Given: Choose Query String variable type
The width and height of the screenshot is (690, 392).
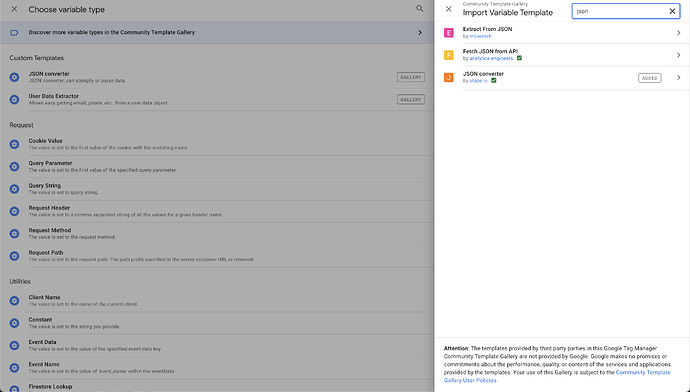Looking at the screenshot, I should (217, 189).
